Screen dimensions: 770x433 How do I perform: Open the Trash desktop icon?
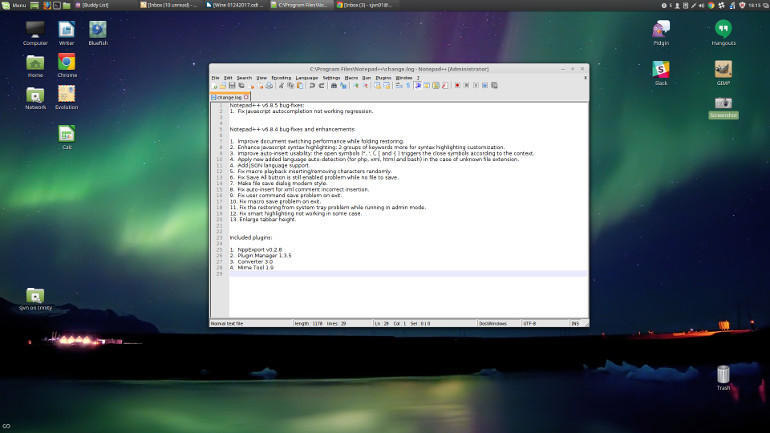pos(723,378)
